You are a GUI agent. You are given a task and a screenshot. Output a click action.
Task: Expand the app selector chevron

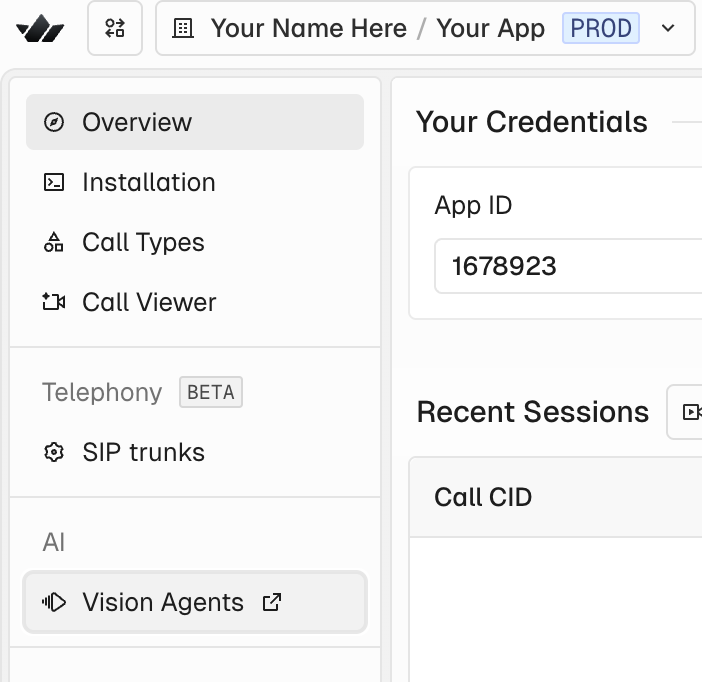(x=668, y=28)
